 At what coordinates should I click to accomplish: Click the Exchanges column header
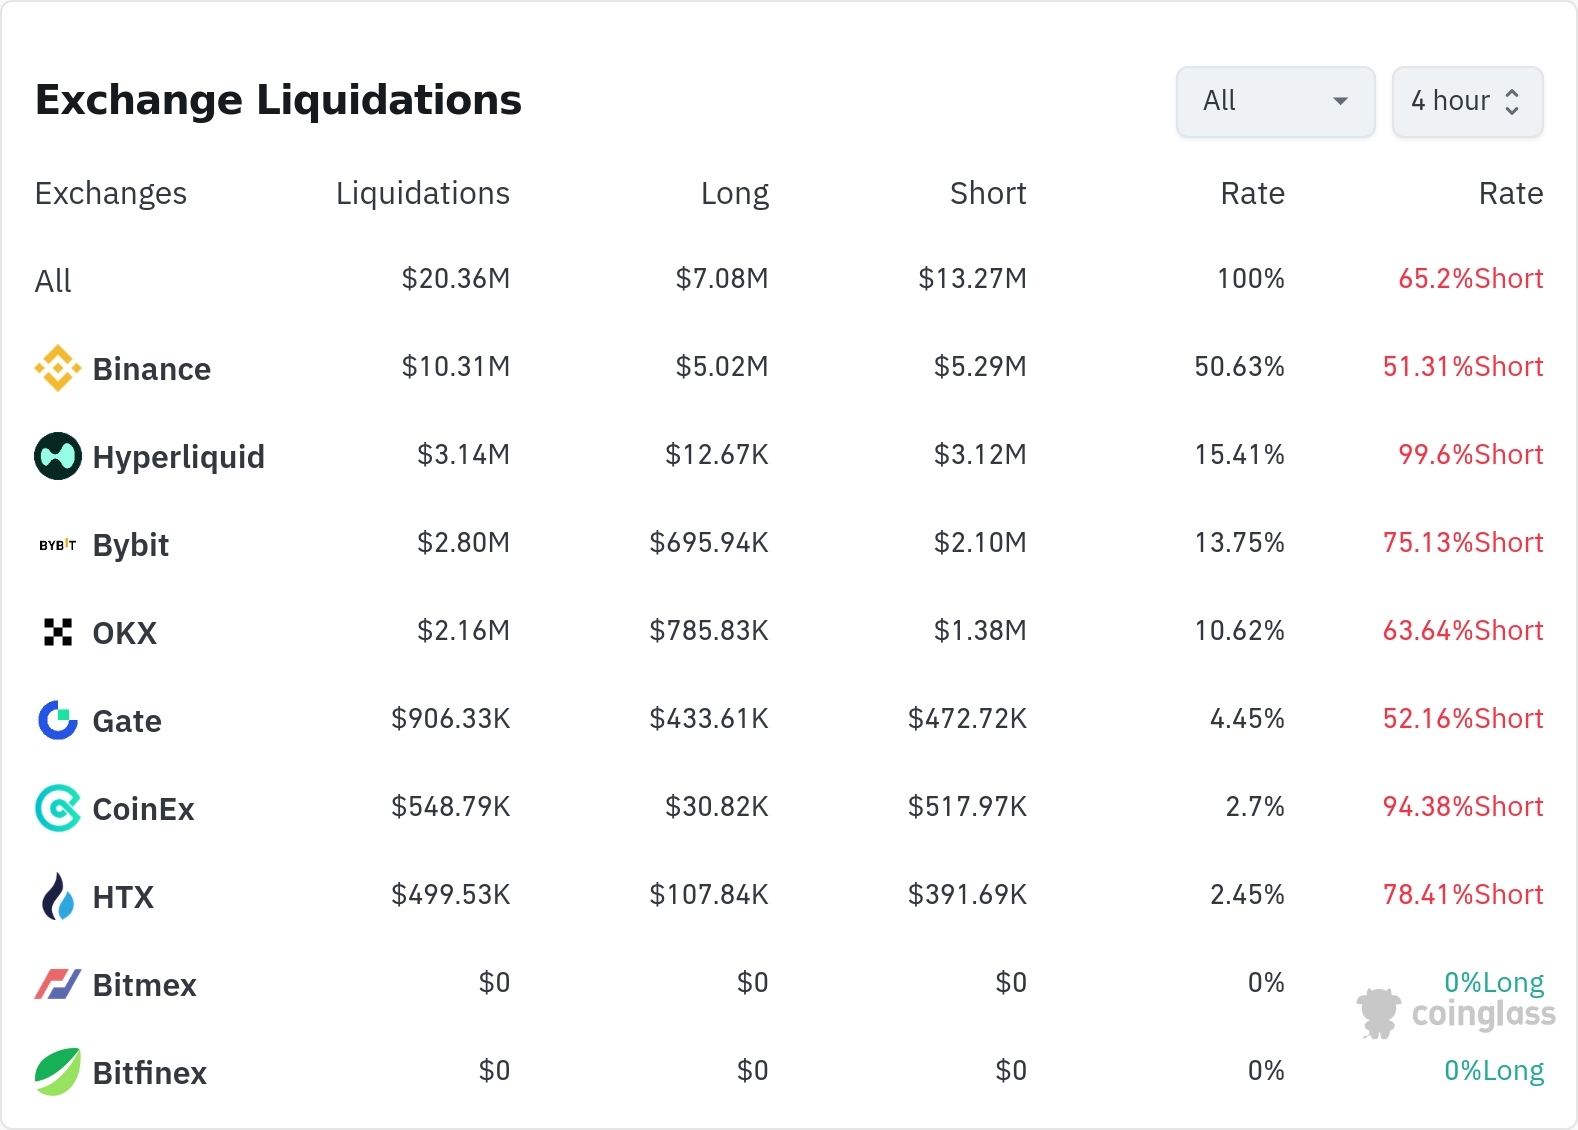click(111, 193)
